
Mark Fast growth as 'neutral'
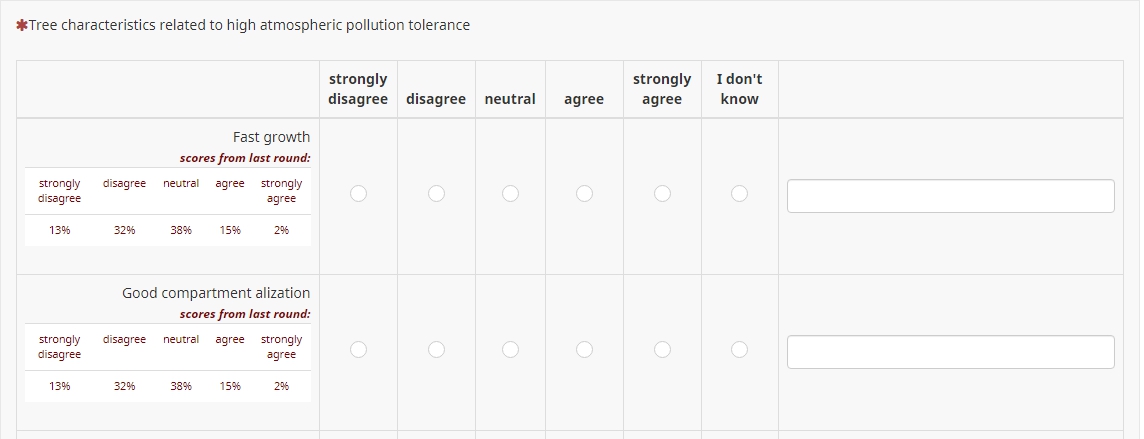510,194
